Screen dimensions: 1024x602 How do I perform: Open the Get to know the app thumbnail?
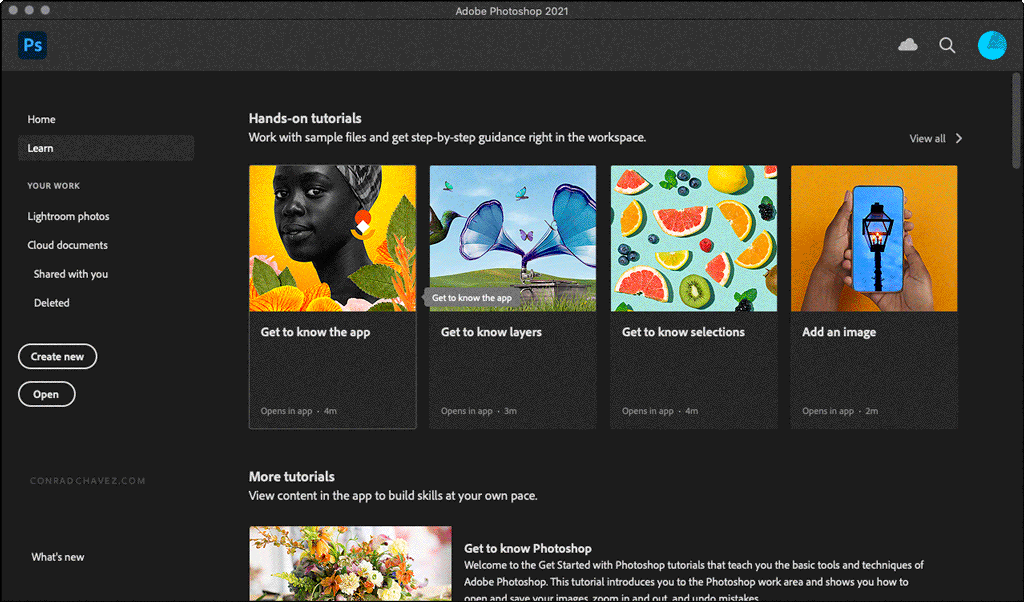(332, 238)
